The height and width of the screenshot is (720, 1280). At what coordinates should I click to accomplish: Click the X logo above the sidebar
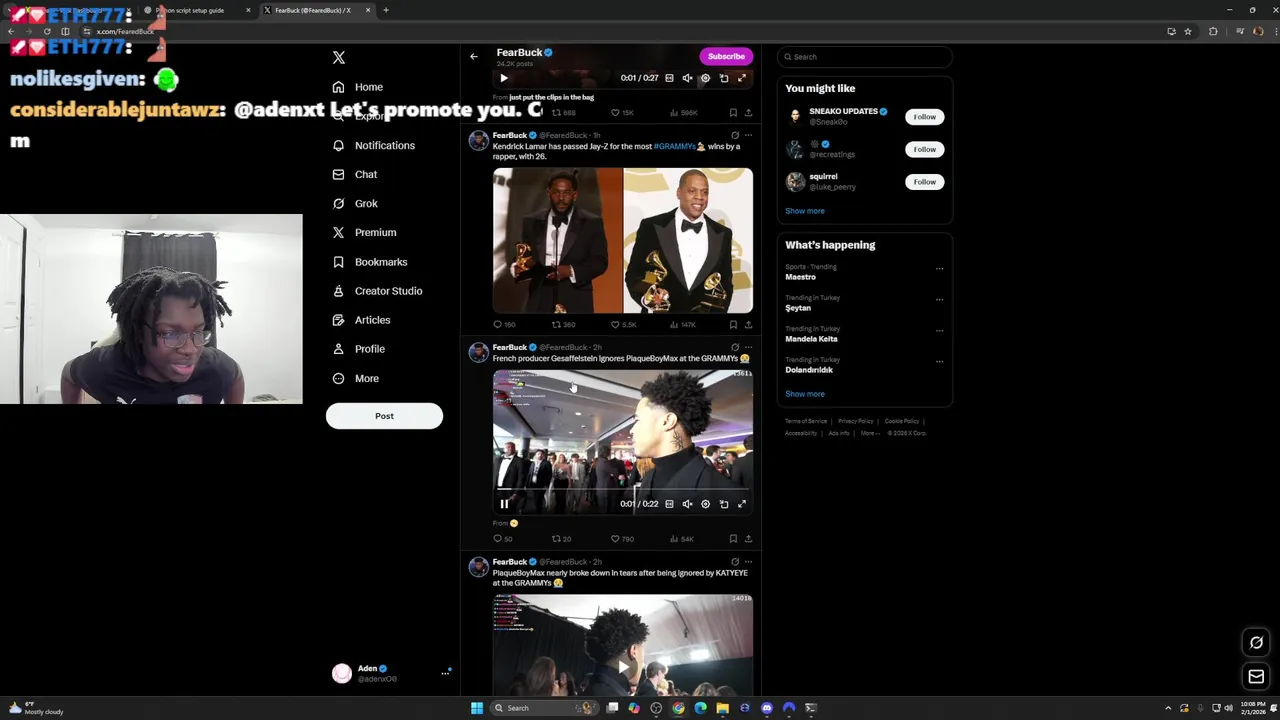[338, 58]
